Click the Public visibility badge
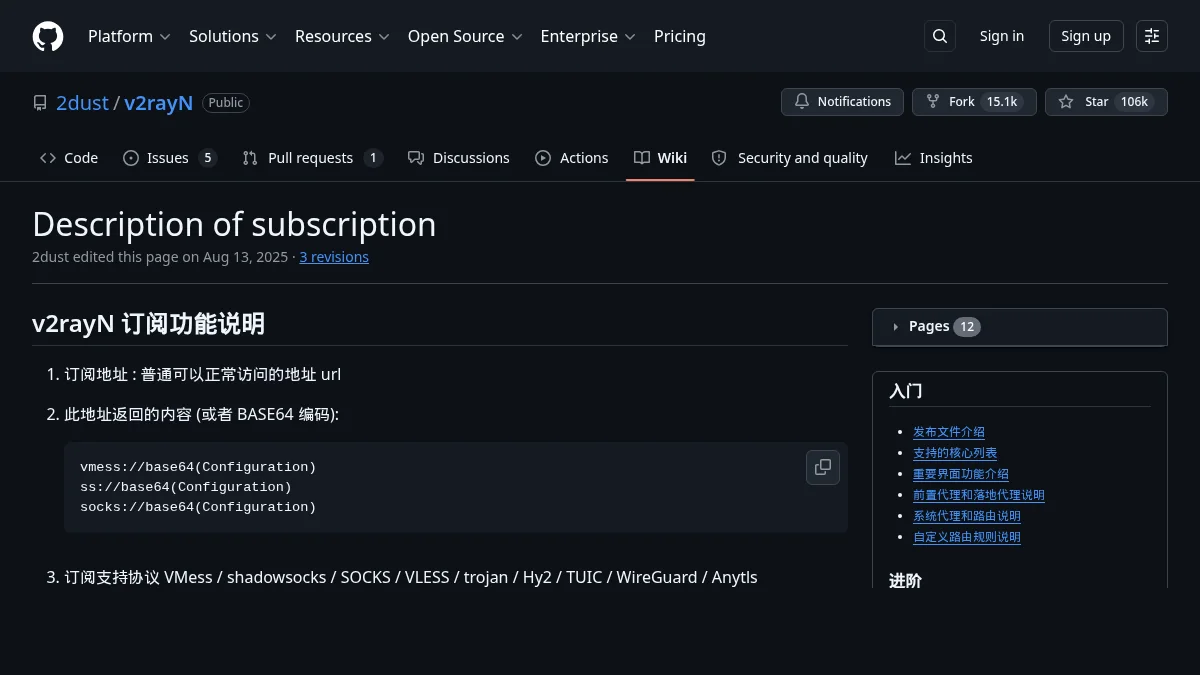Screen dimensions: 1200x675 226,103
